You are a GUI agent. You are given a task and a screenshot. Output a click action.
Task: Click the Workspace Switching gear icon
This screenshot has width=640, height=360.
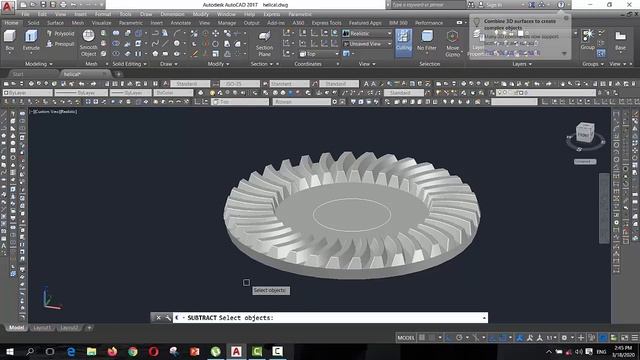pos(564,338)
